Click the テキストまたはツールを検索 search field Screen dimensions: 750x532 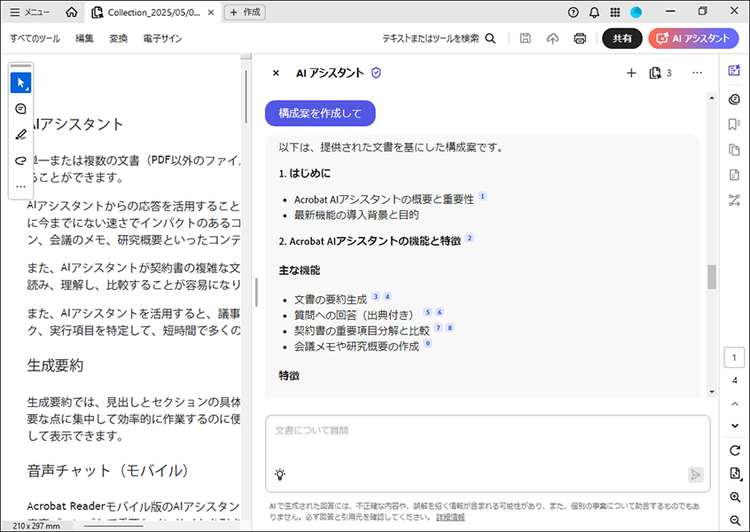tap(430, 38)
